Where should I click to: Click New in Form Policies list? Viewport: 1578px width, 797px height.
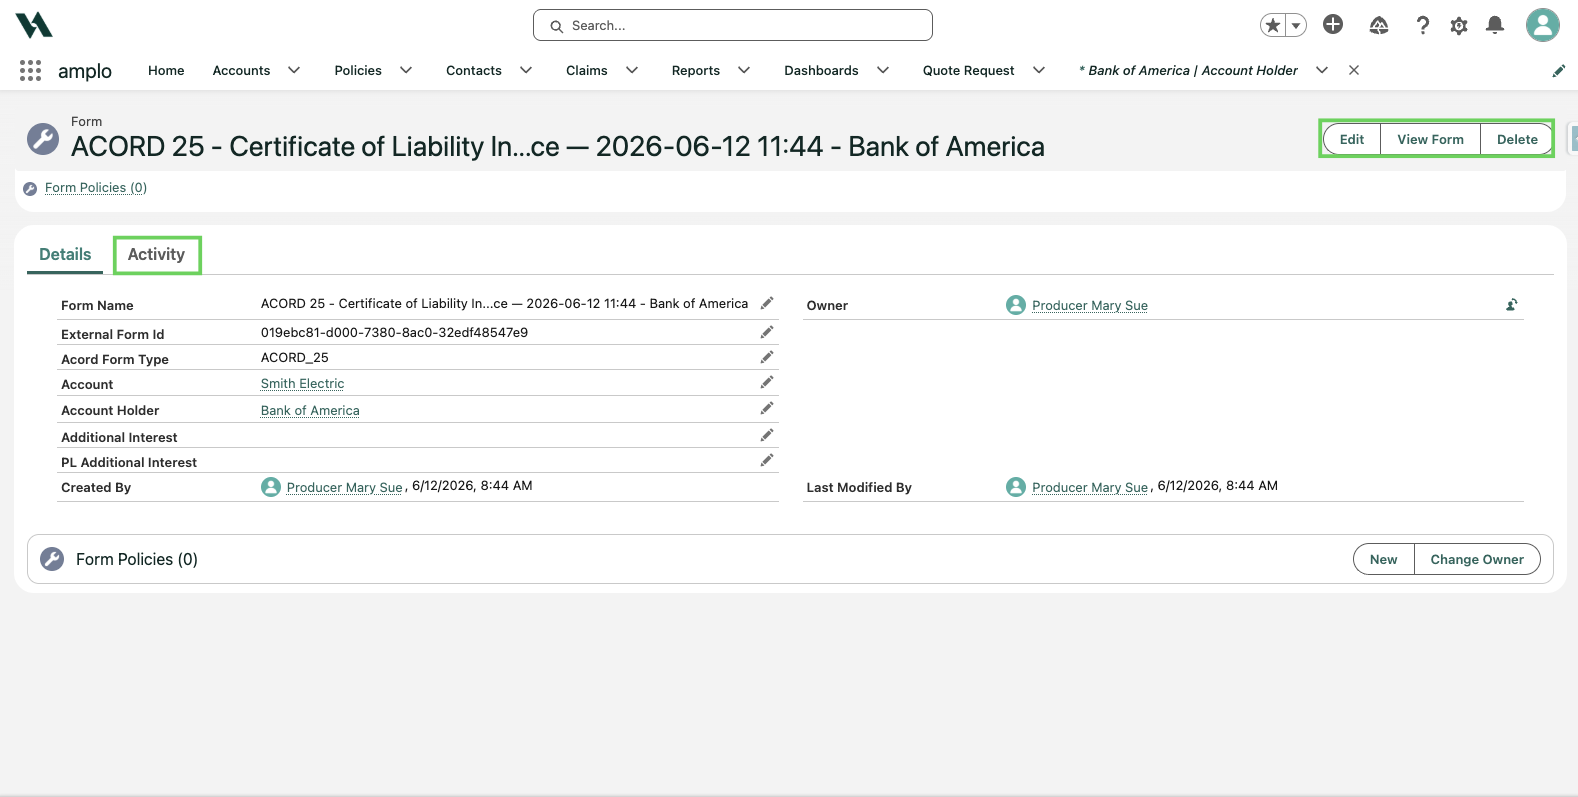[1384, 560]
